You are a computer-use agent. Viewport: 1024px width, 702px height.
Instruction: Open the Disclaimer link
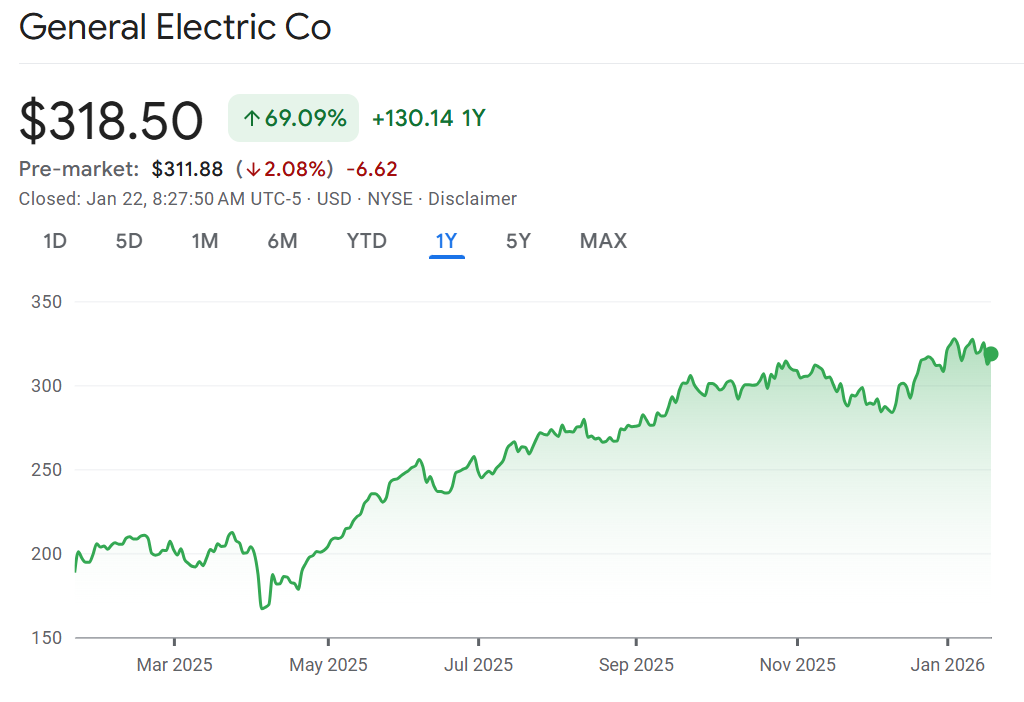coord(472,199)
